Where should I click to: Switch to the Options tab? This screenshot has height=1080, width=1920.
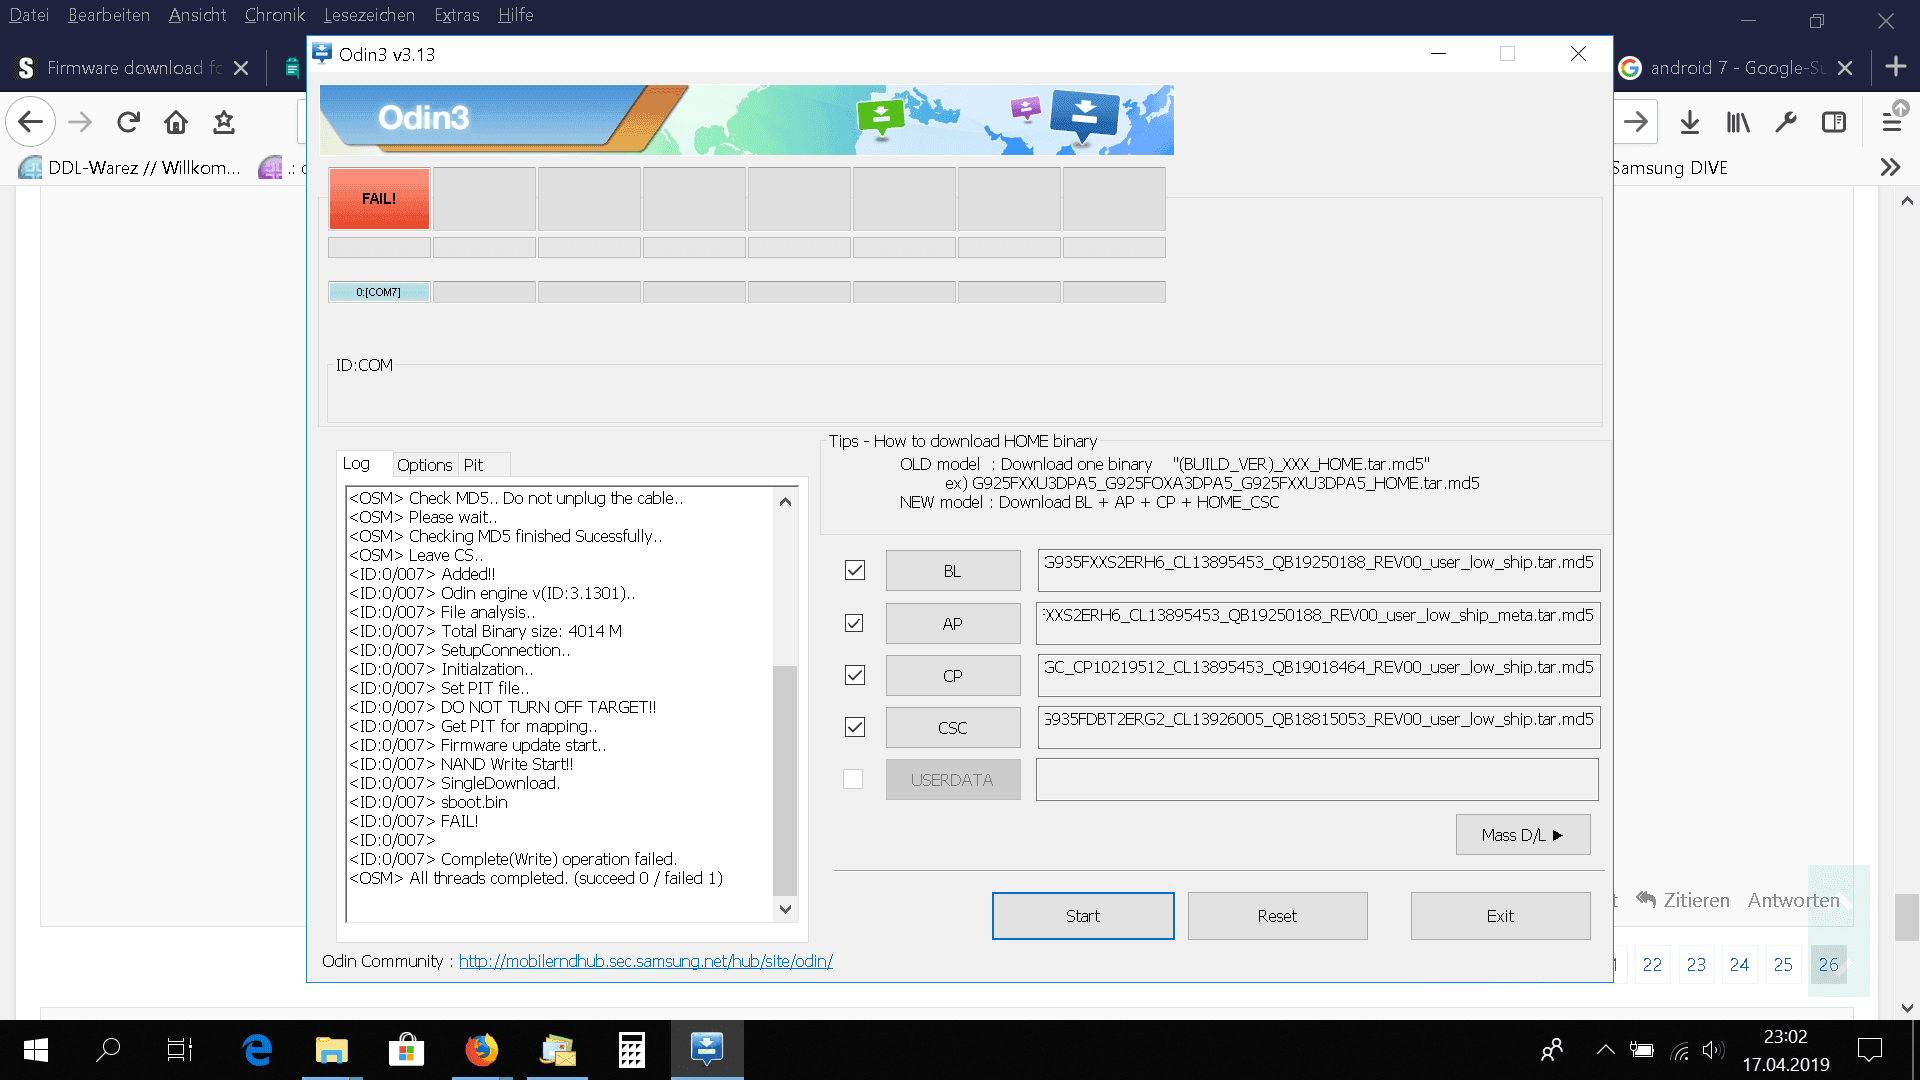click(x=424, y=465)
